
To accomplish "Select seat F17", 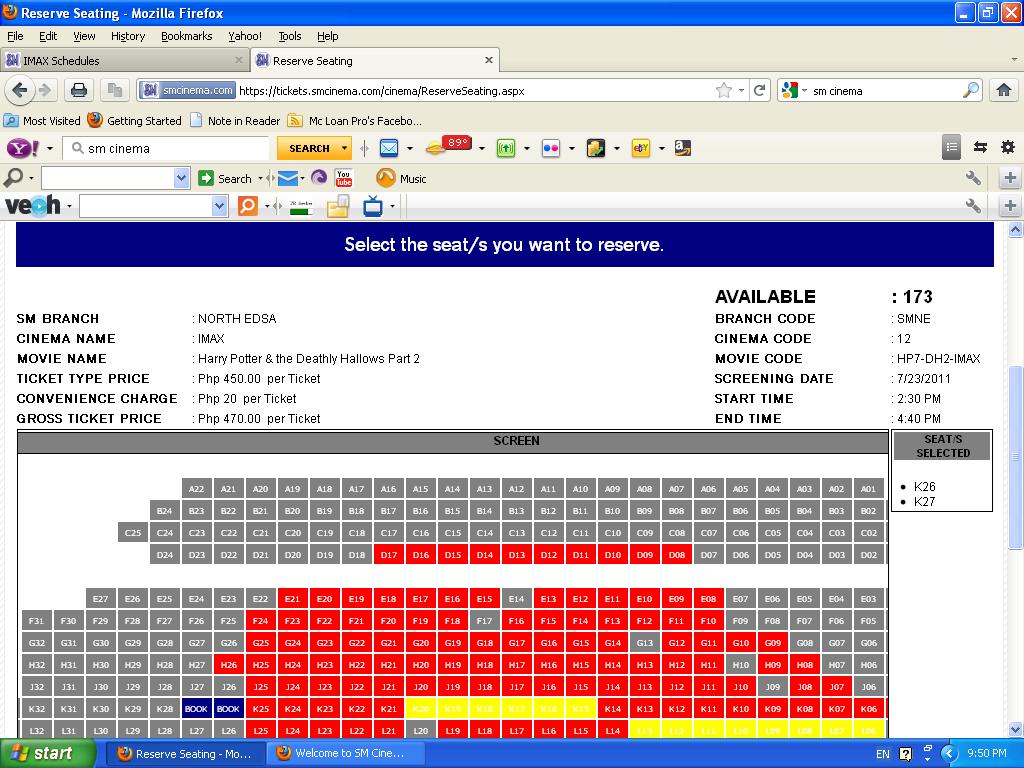I will click(x=484, y=621).
